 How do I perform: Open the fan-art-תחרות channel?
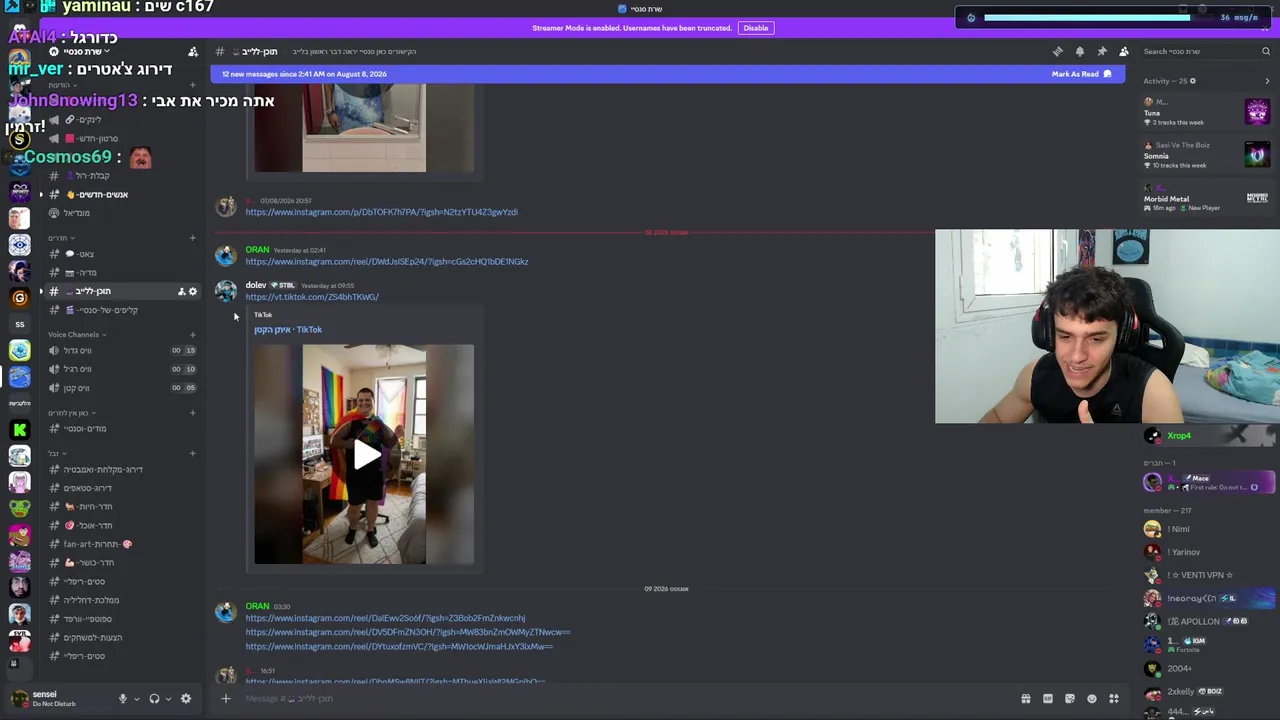122,544
